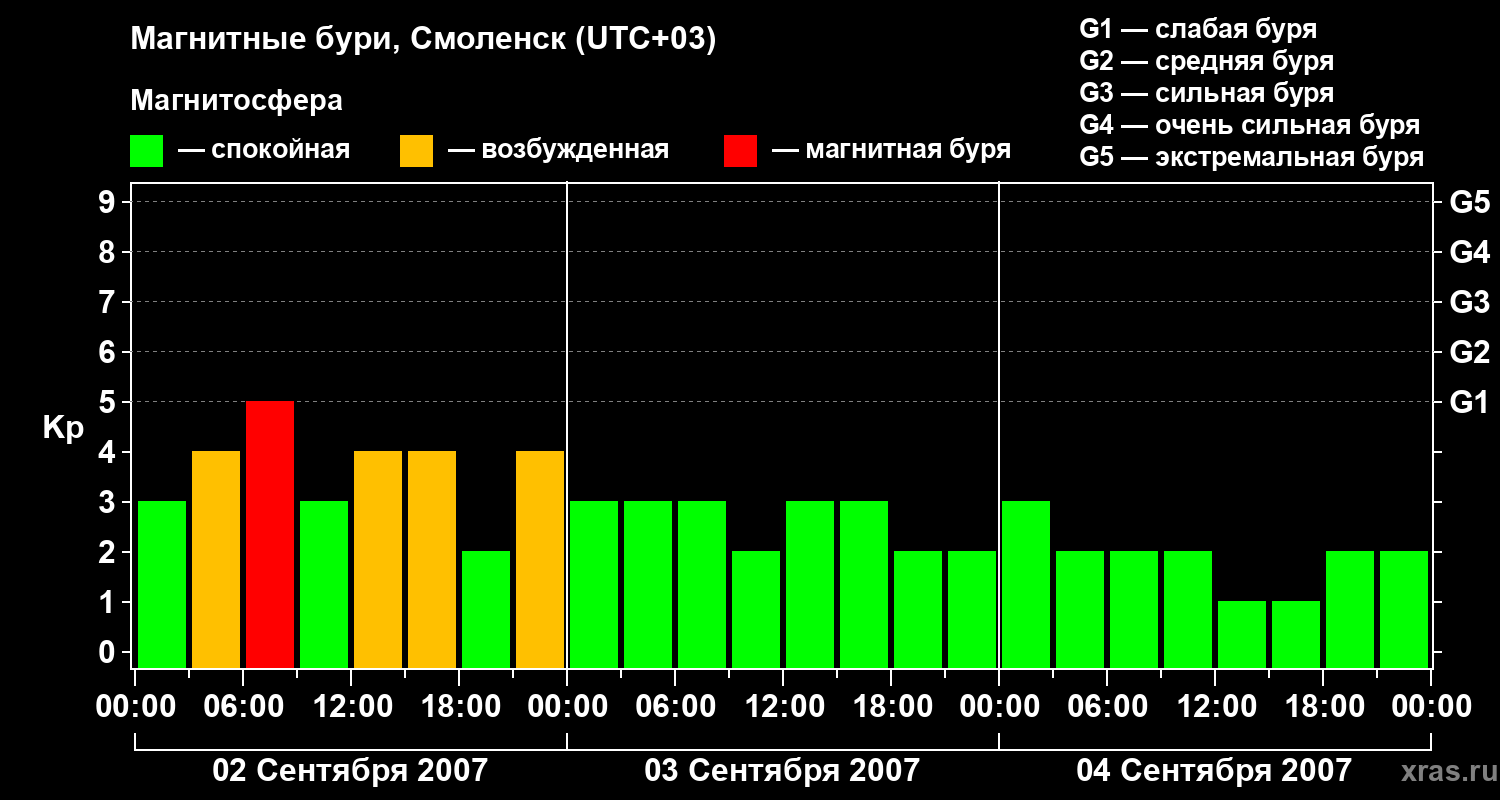Viewport: 1500px width, 800px height.
Task: Select the green Kp 2 bar at 18:00 on 02 September
Action: [486, 610]
